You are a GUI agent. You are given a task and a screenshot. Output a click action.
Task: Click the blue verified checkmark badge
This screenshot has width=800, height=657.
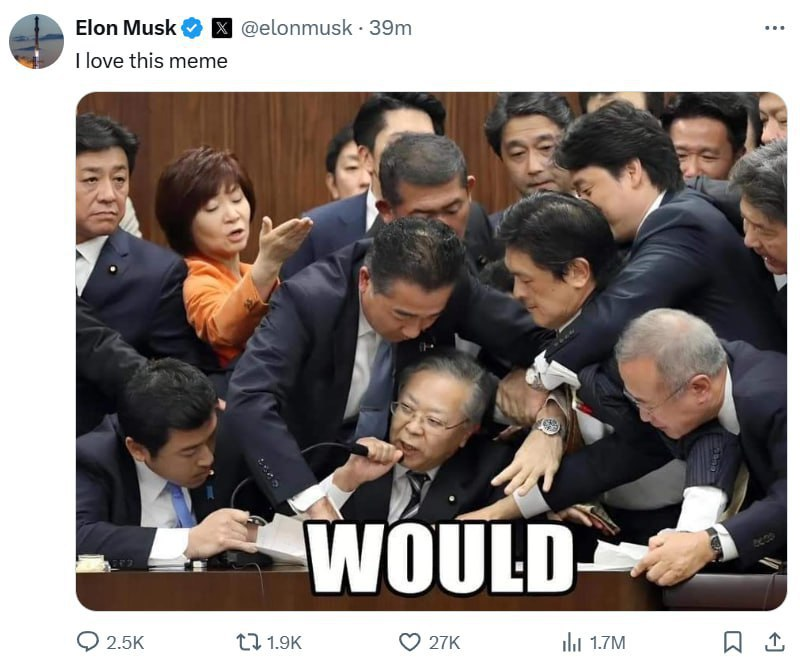[192, 28]
